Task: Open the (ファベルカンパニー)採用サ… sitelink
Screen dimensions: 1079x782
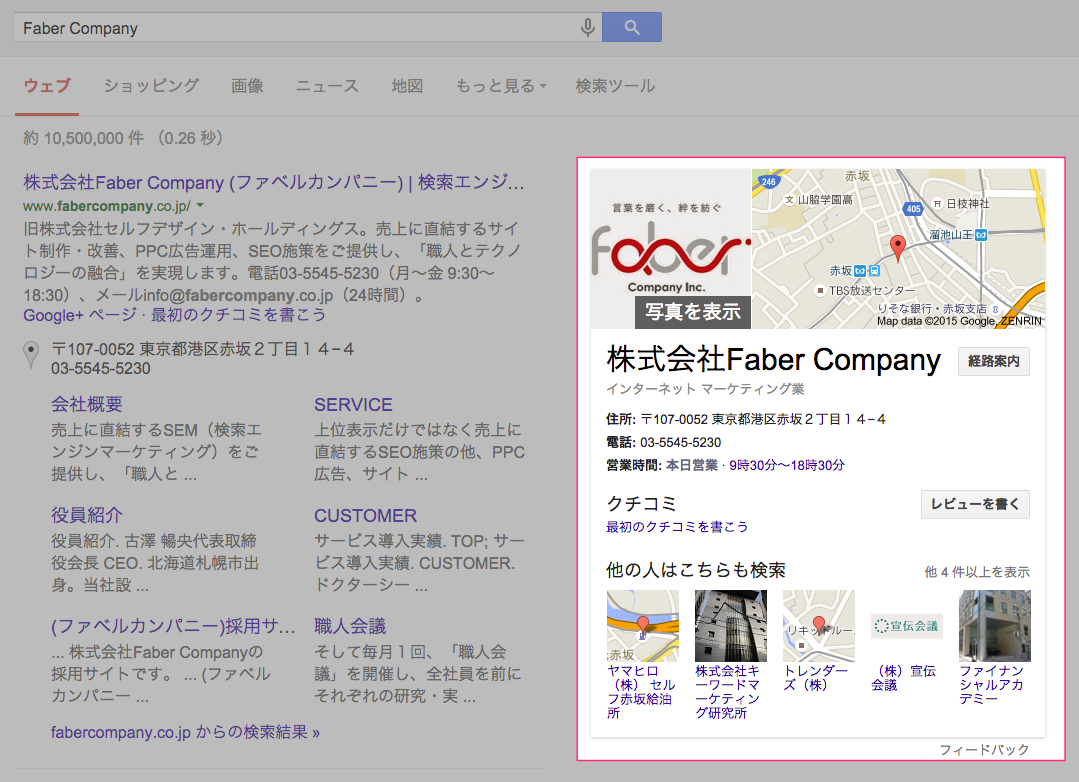Action: 173,626
